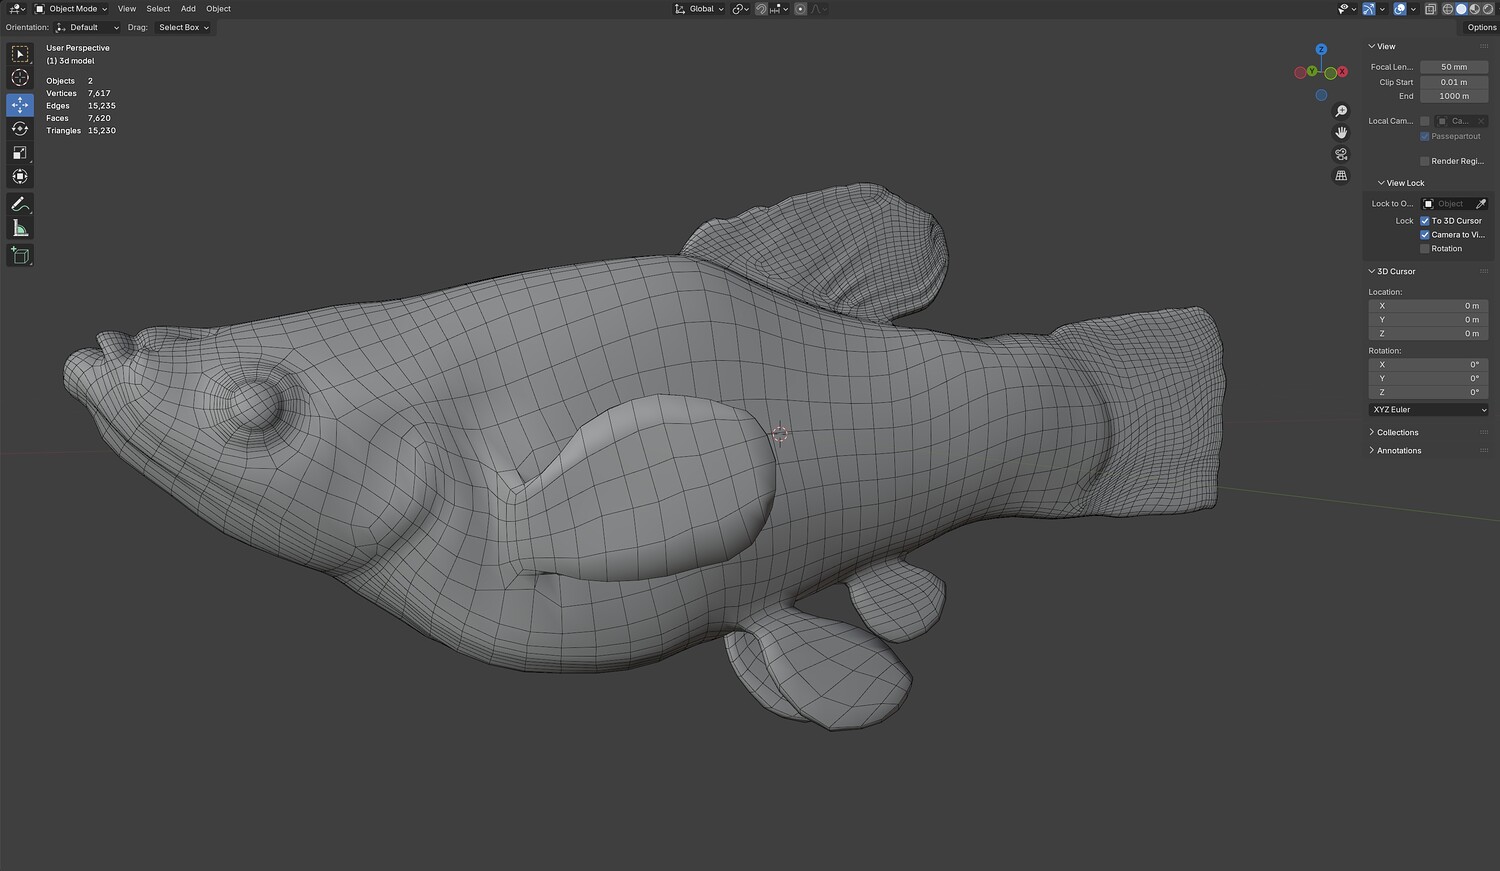Toggle viewport gizmos display

pos(1369,9)
